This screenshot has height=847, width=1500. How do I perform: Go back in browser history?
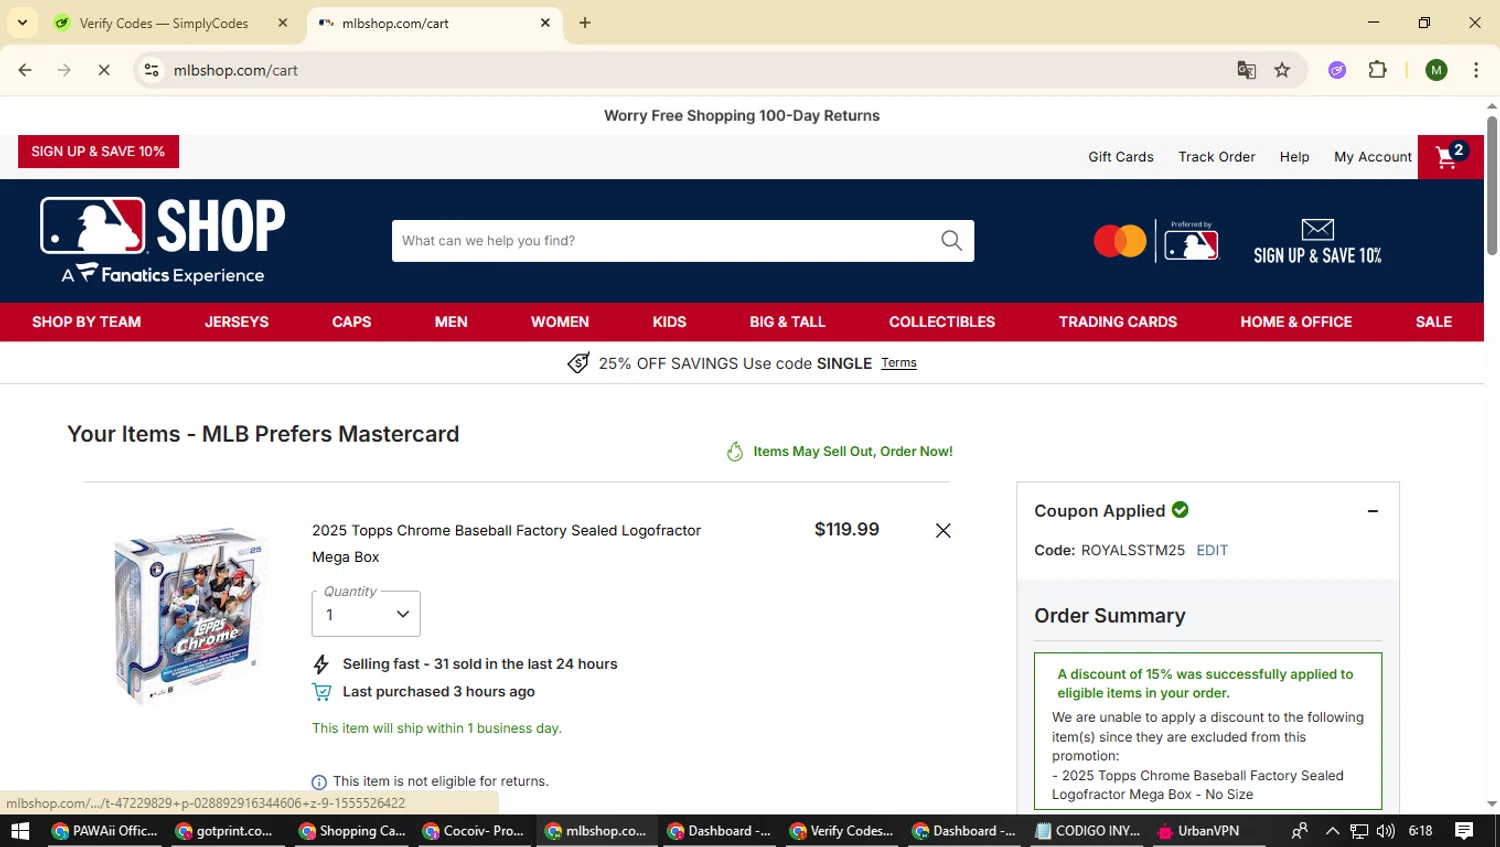(25, 70)
